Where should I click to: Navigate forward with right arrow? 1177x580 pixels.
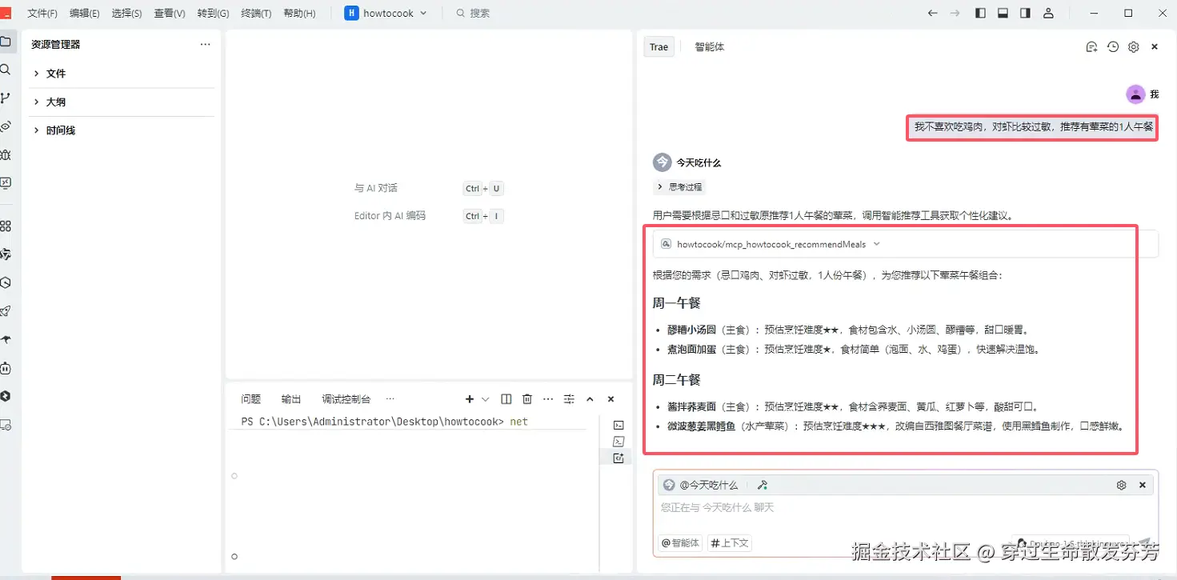click(x=955, y=14)
